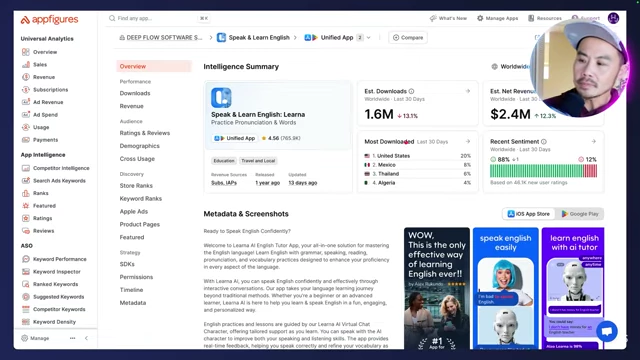The height and width of the screenshot is (360, 640).
Task: Open the Keyword Performance icon
Action: point(26,259)
